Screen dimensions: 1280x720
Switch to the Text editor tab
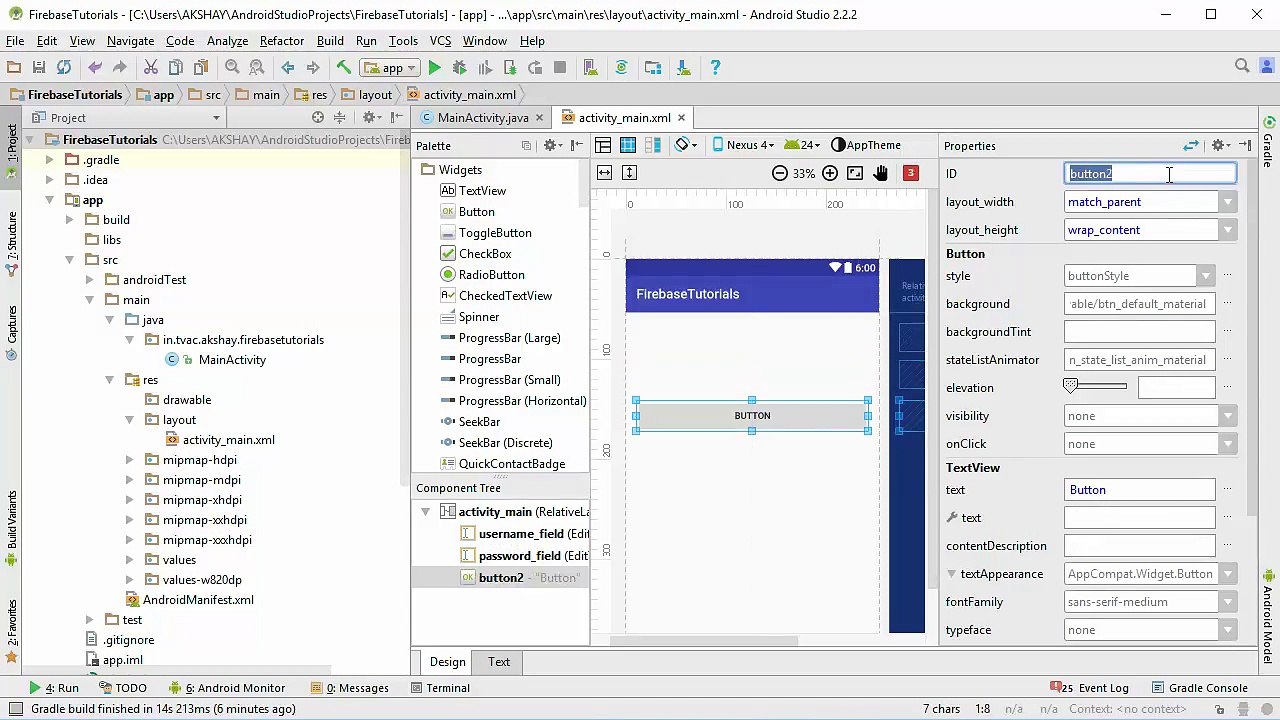tap(499, 662)
